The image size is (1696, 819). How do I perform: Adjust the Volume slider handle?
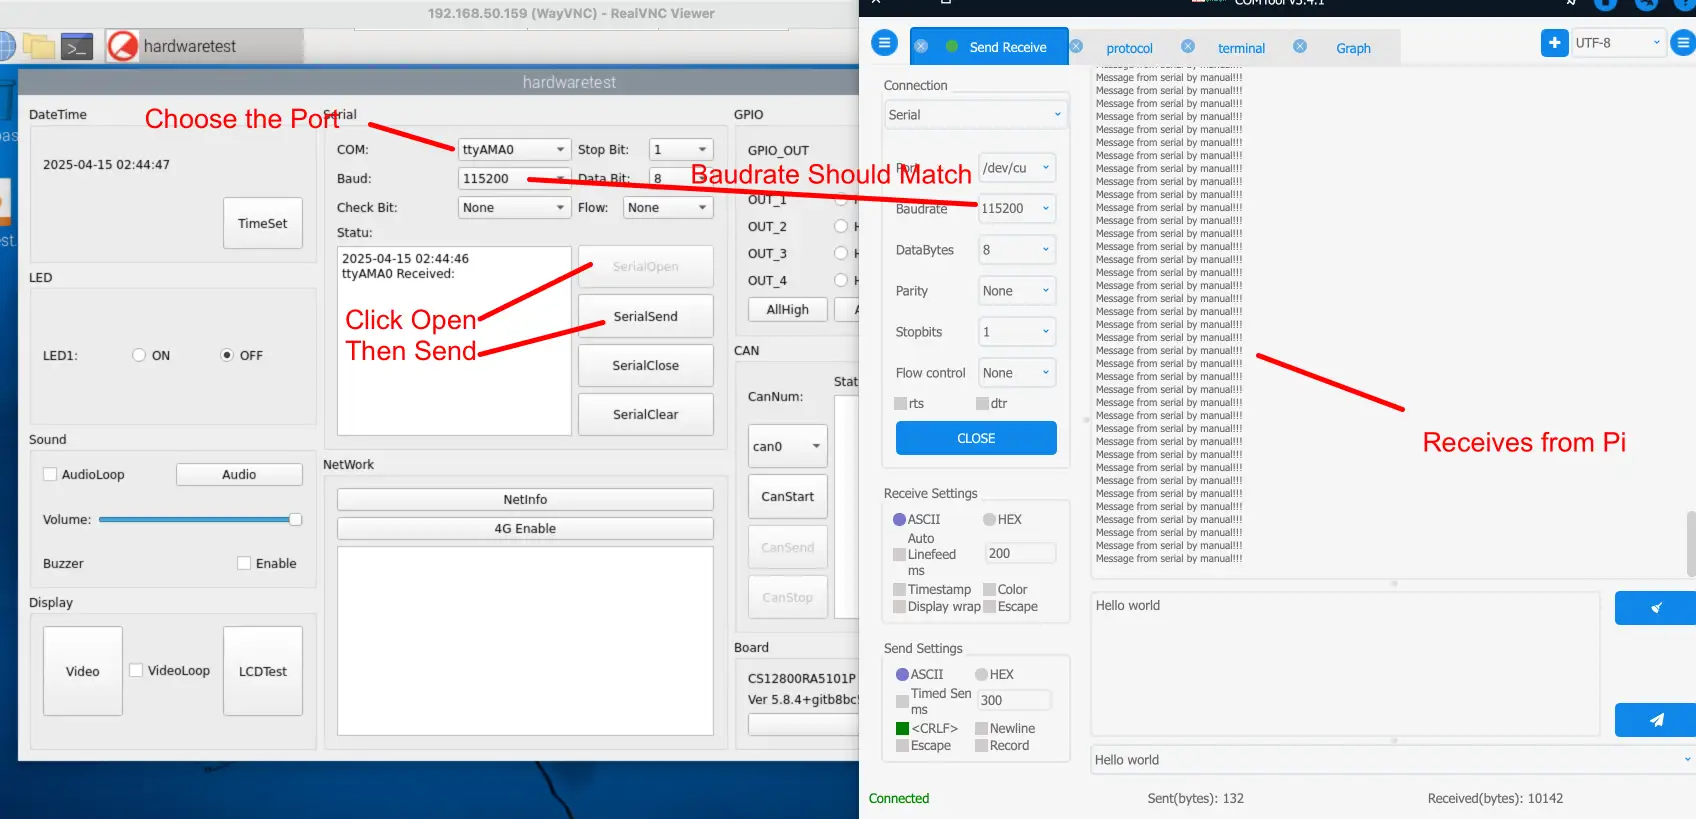coord(295,519)
